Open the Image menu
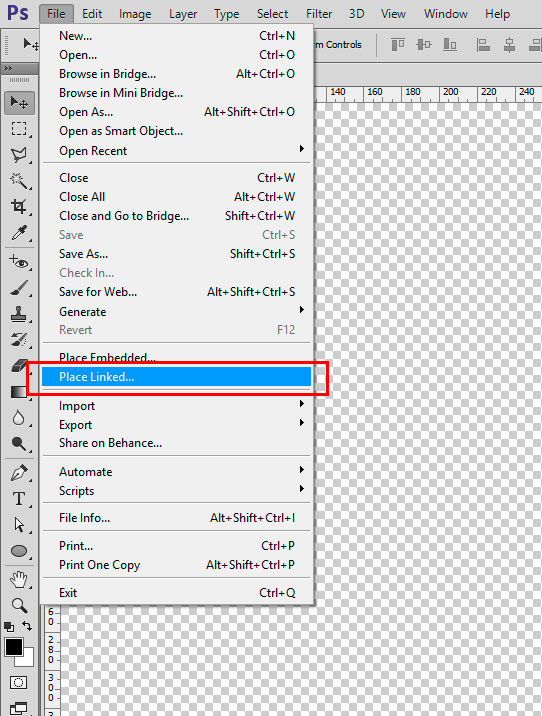 [x=135, y=14]
